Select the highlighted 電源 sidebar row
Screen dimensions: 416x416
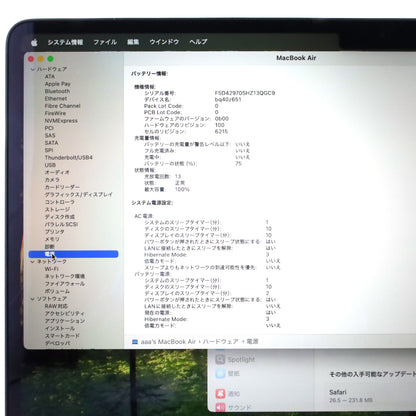[73, 254]
